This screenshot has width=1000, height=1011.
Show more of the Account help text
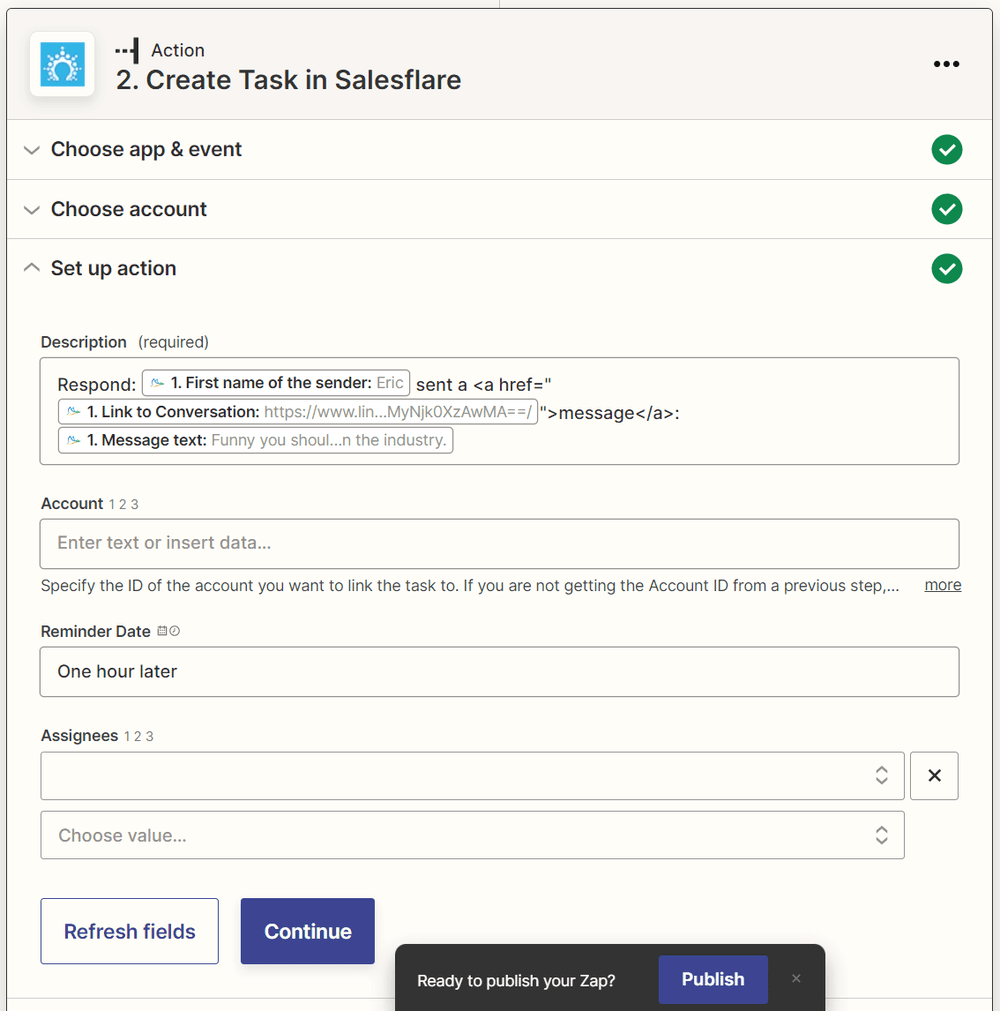tap(943, 585)
